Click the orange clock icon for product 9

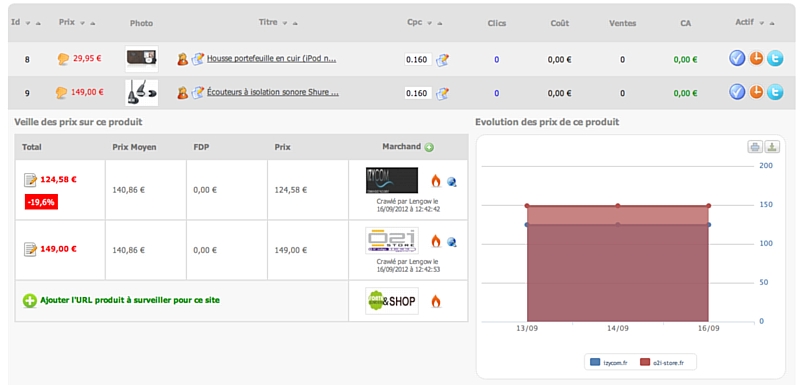pos(756,93)
